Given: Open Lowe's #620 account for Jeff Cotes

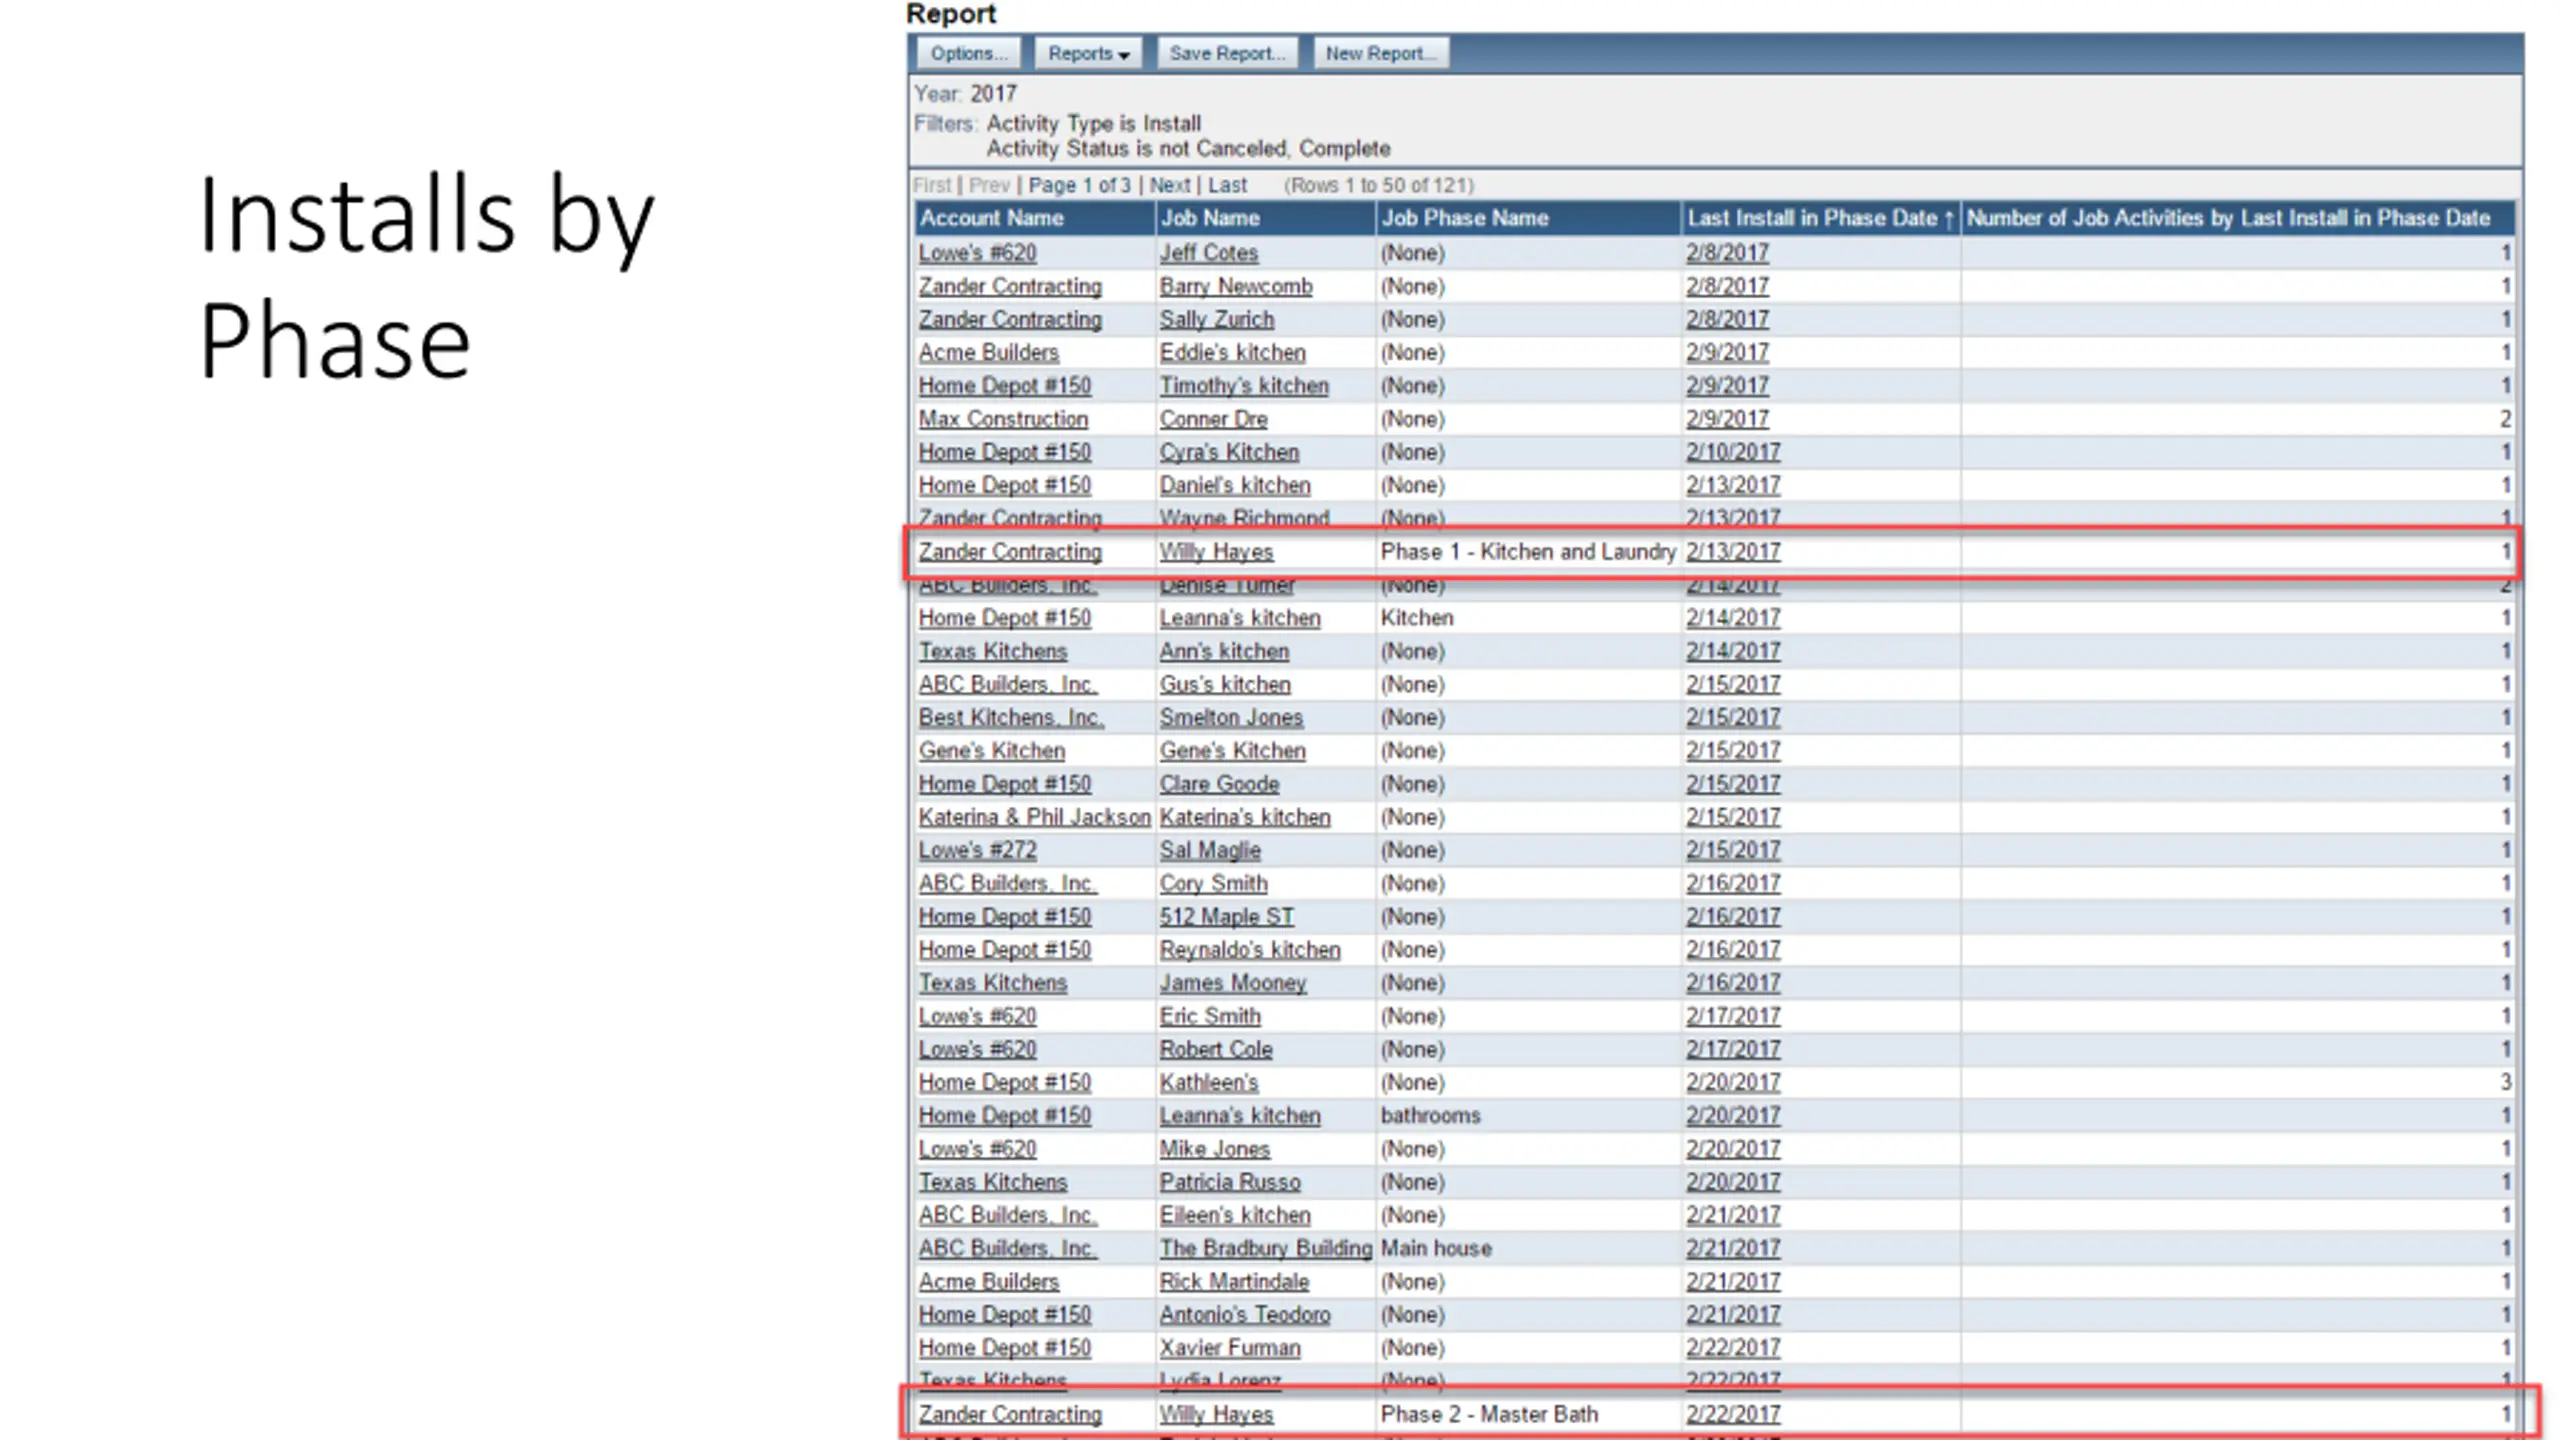Looking at the screenshot, I should coord(977,253).
